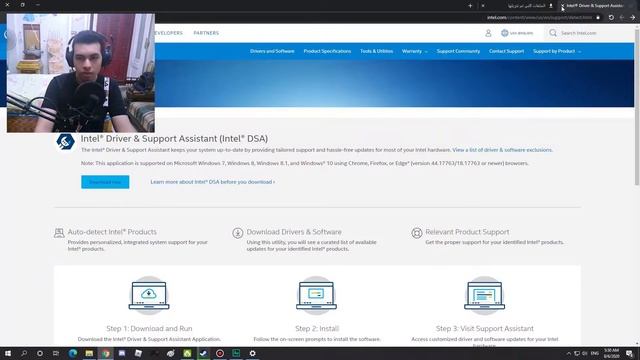Open Drivers and Software menu item
The height and width of the screenshot is (360, 640).
pyautogui.click(x=272, y=51)
